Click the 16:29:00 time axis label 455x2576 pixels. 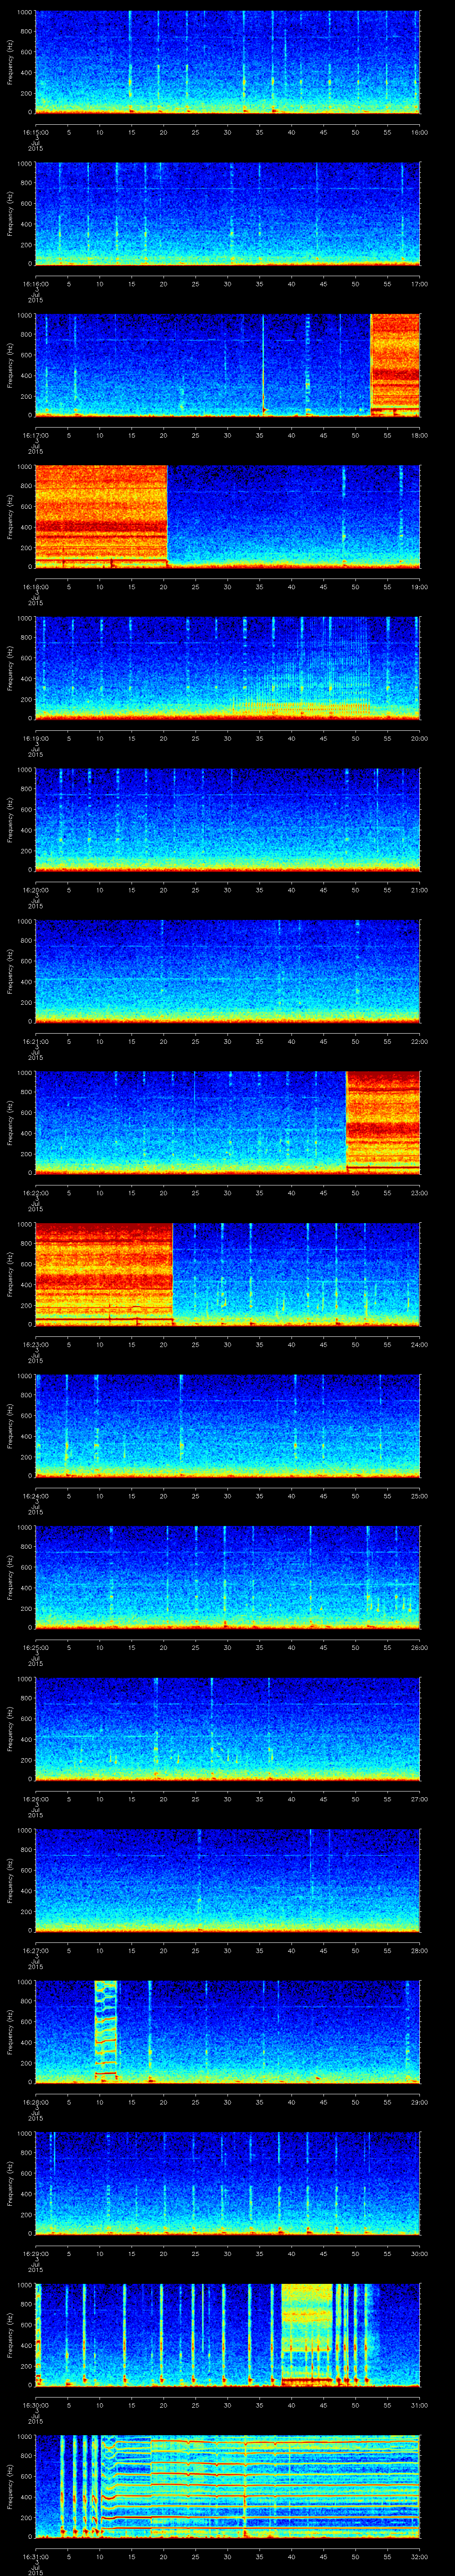coord(36,2253)
